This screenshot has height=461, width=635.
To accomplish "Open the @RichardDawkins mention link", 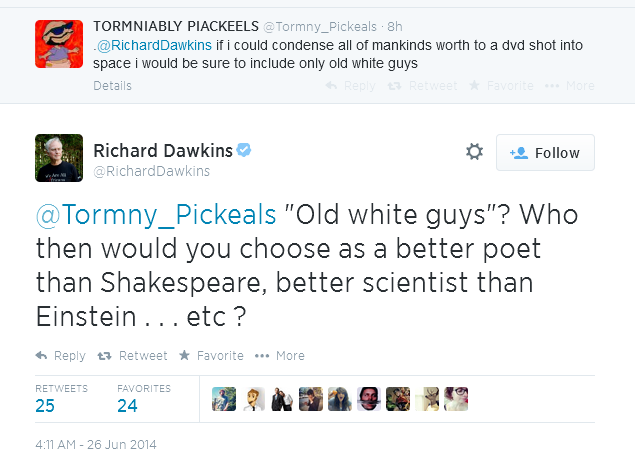I will 154,45.
